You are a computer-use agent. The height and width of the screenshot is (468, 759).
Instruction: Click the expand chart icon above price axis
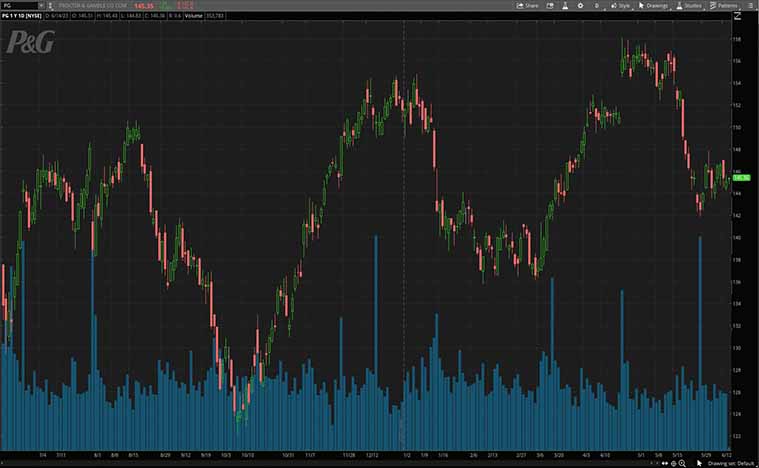(x=738, y=16)
